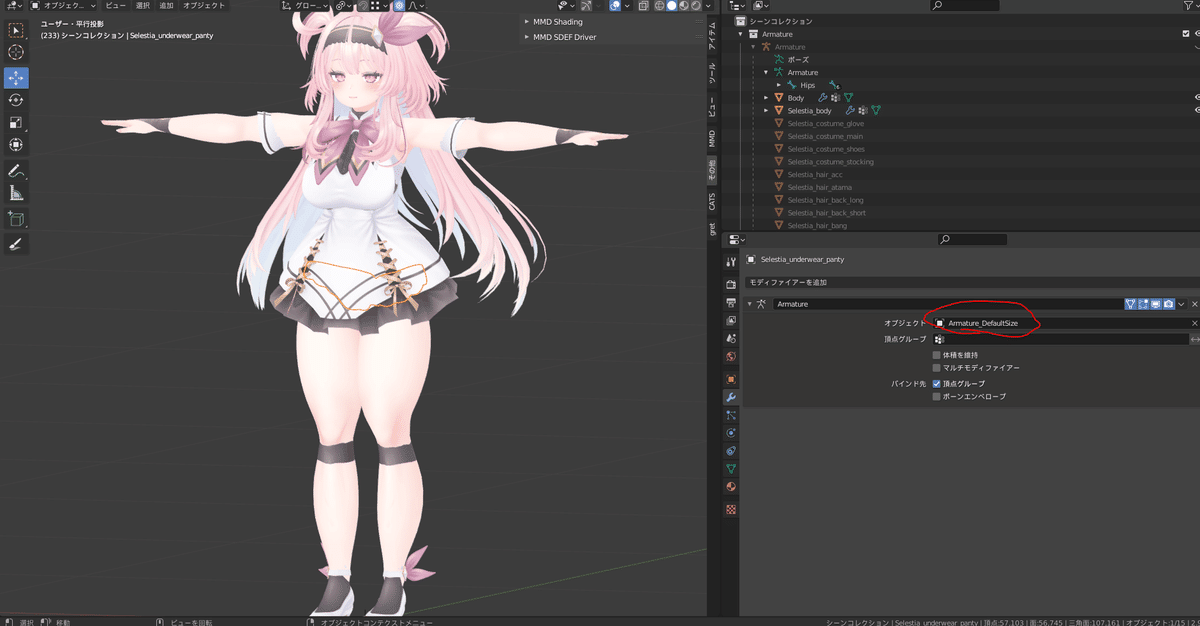Select the Annotate tool
The image size is (1200, 626).
tap(17, 171)
